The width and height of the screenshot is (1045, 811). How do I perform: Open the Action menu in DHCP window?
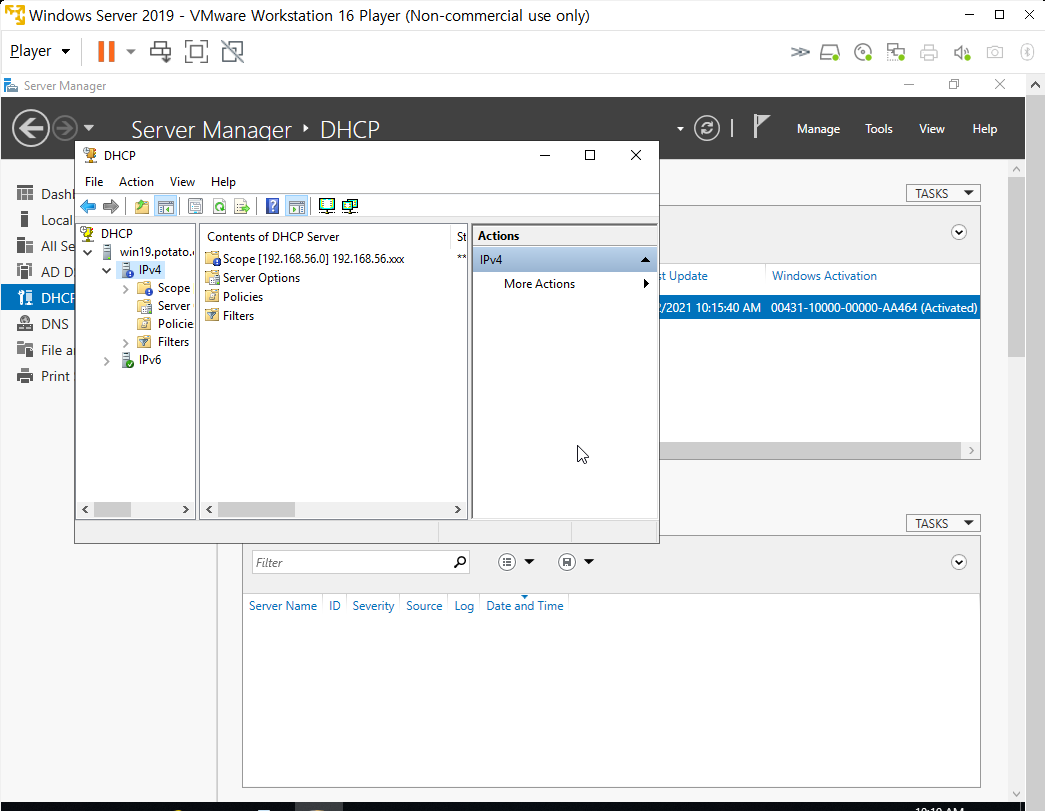136,182
